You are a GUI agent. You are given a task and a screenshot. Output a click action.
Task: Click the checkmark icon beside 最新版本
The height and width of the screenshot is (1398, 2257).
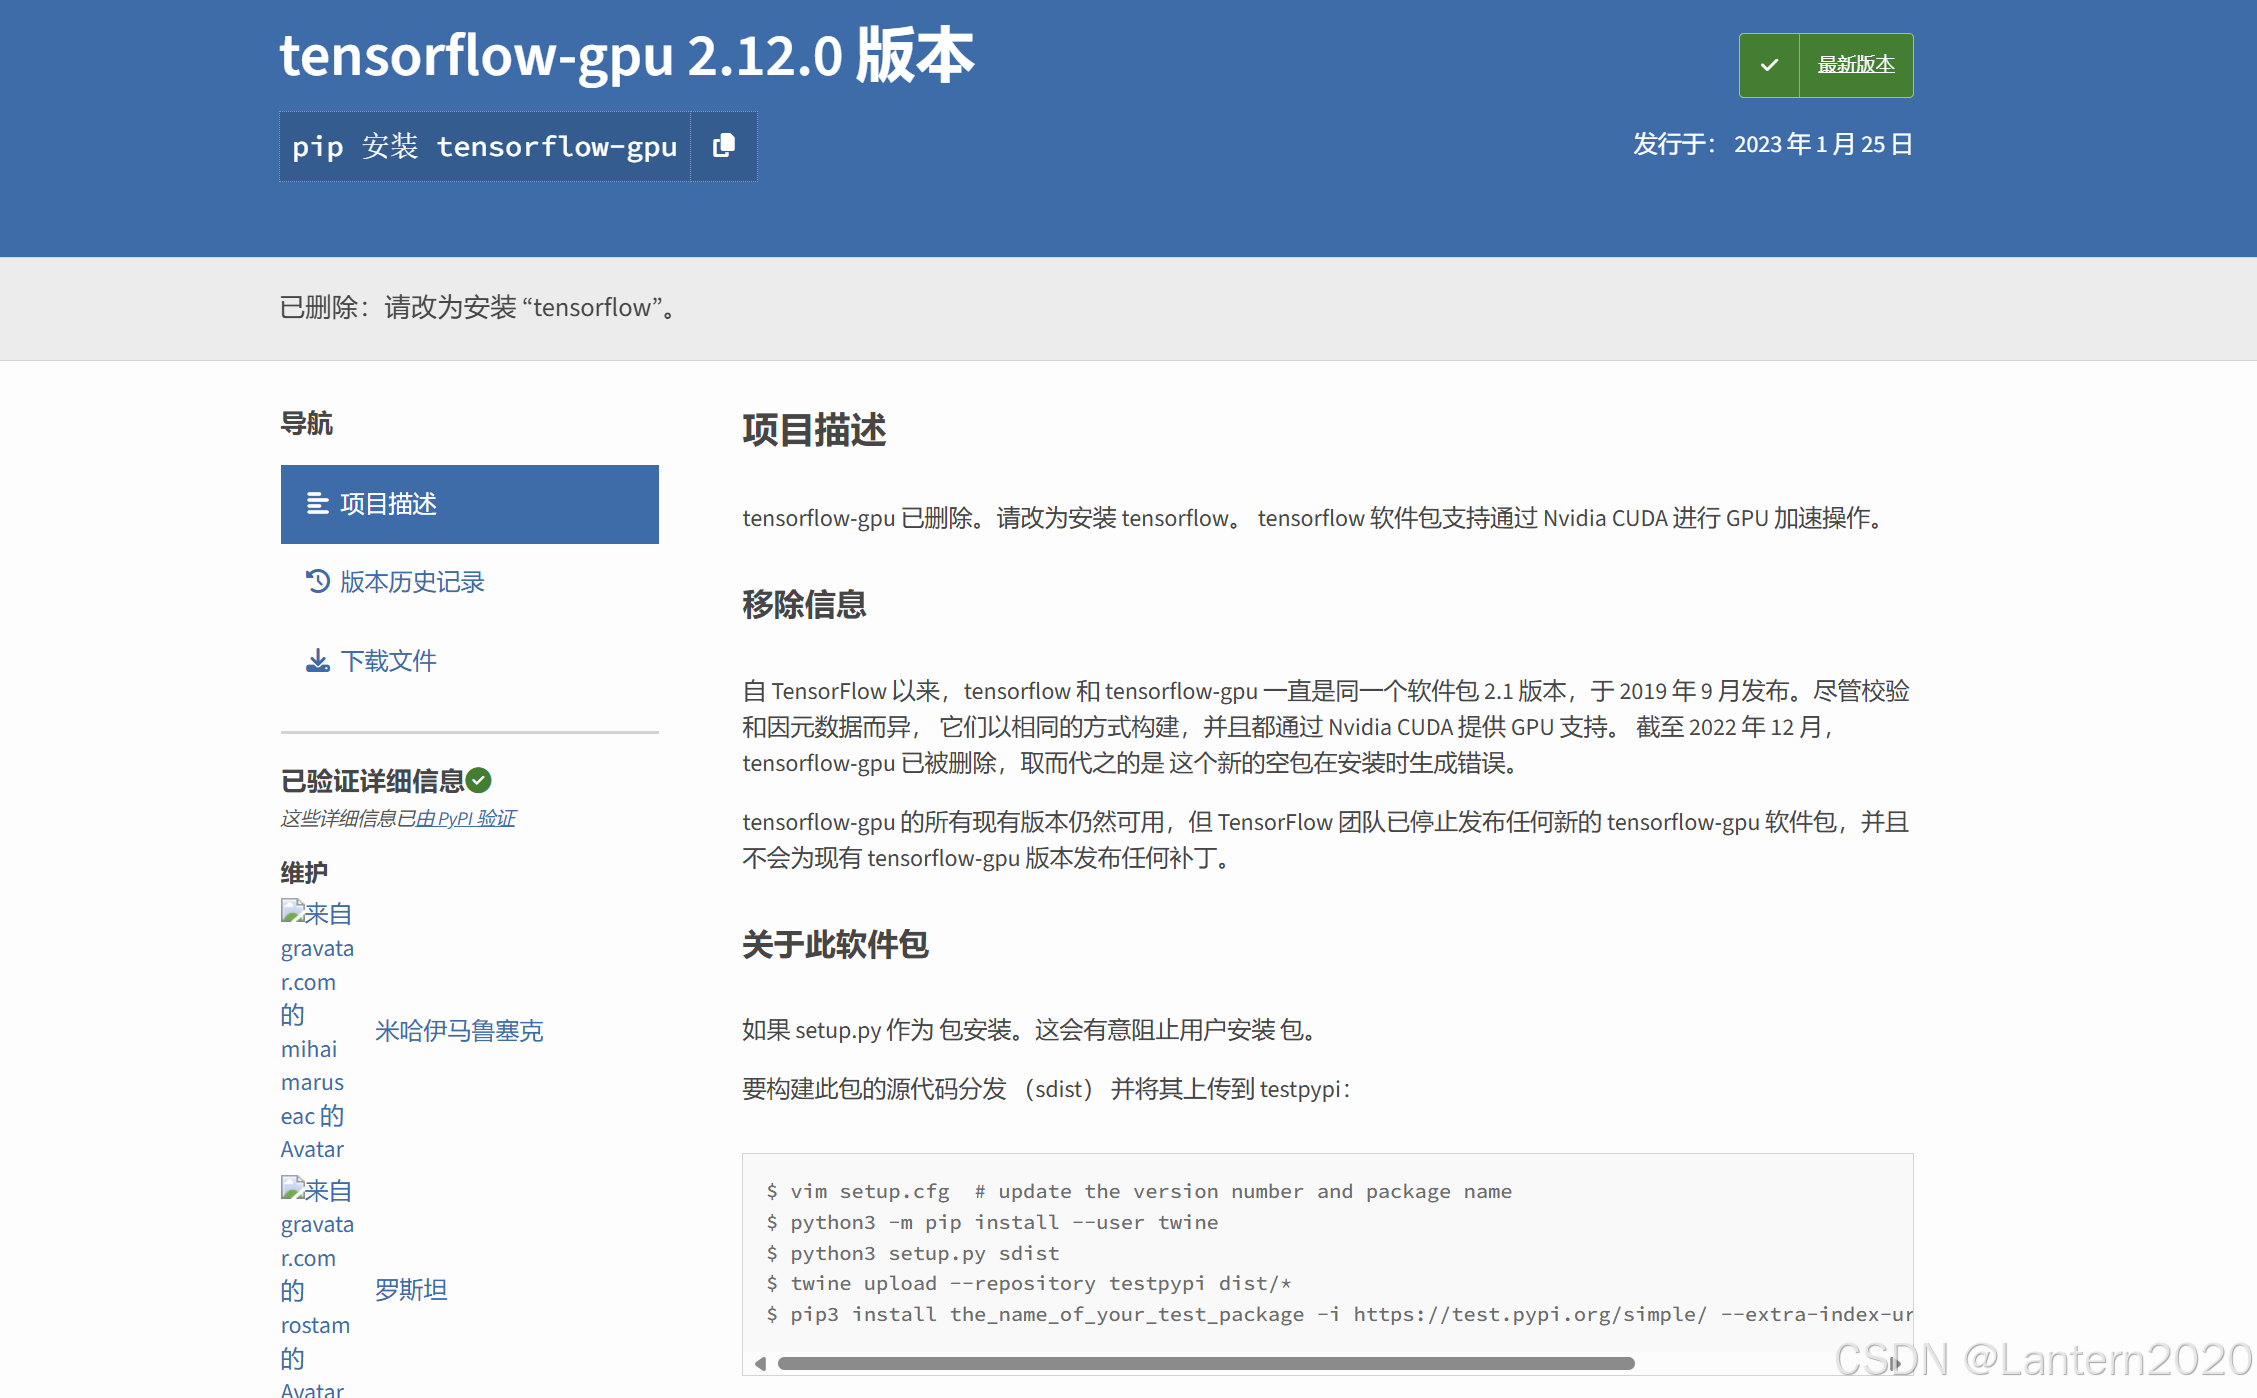[x=1769, y=65]
